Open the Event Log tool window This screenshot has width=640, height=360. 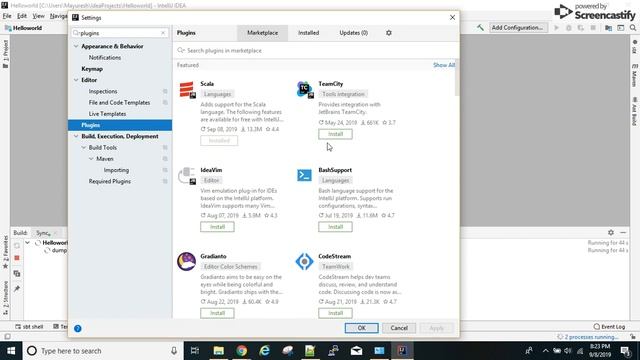point(609,327)
